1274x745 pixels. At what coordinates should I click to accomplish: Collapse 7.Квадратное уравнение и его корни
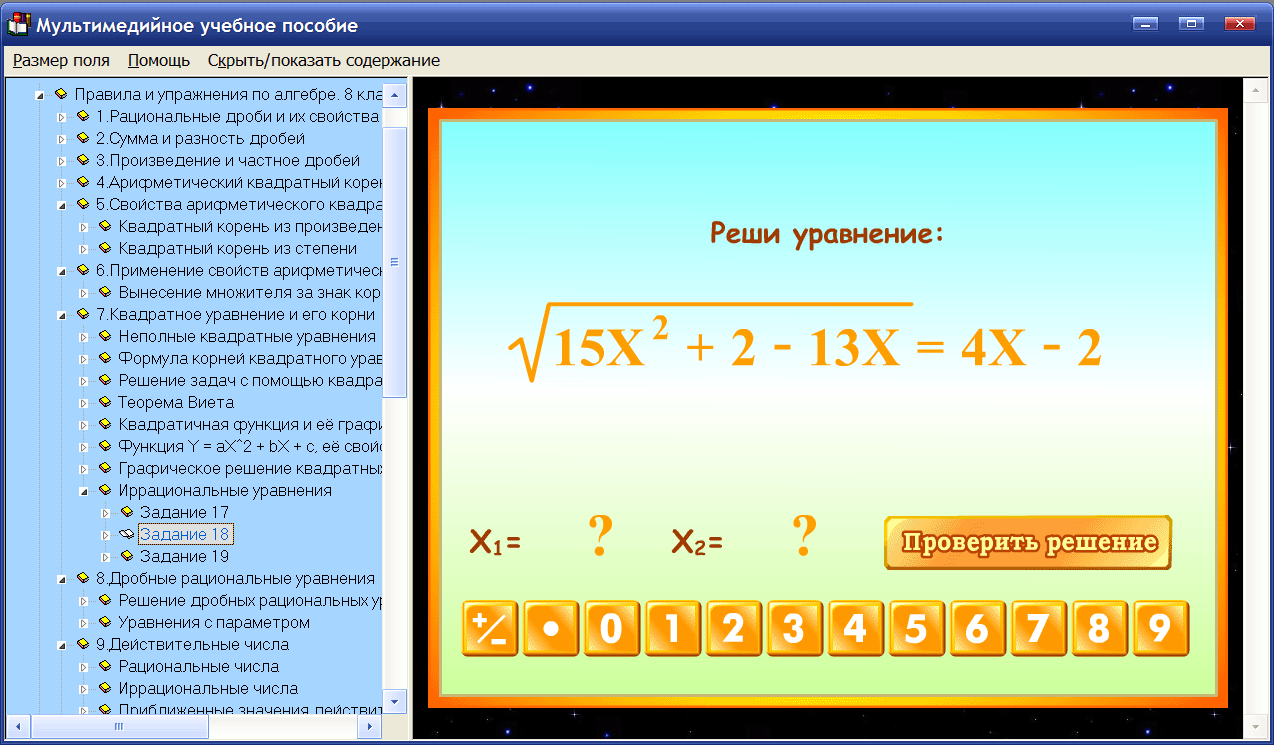(x=61, y=315)
